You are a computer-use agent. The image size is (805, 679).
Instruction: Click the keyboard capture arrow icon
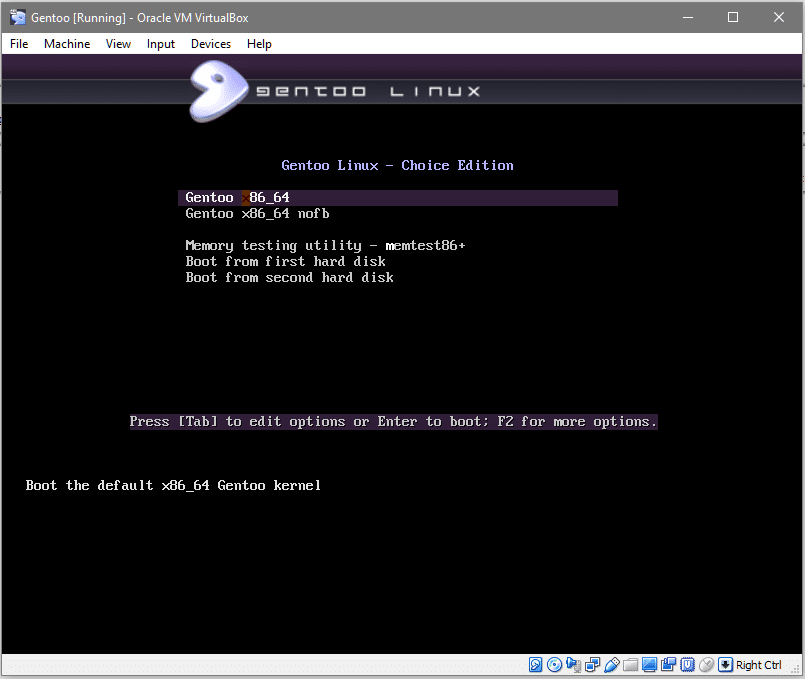pos(725,665)
